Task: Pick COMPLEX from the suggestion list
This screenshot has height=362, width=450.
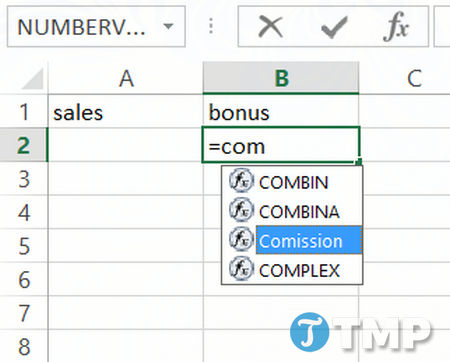Action: click(299, 271)
